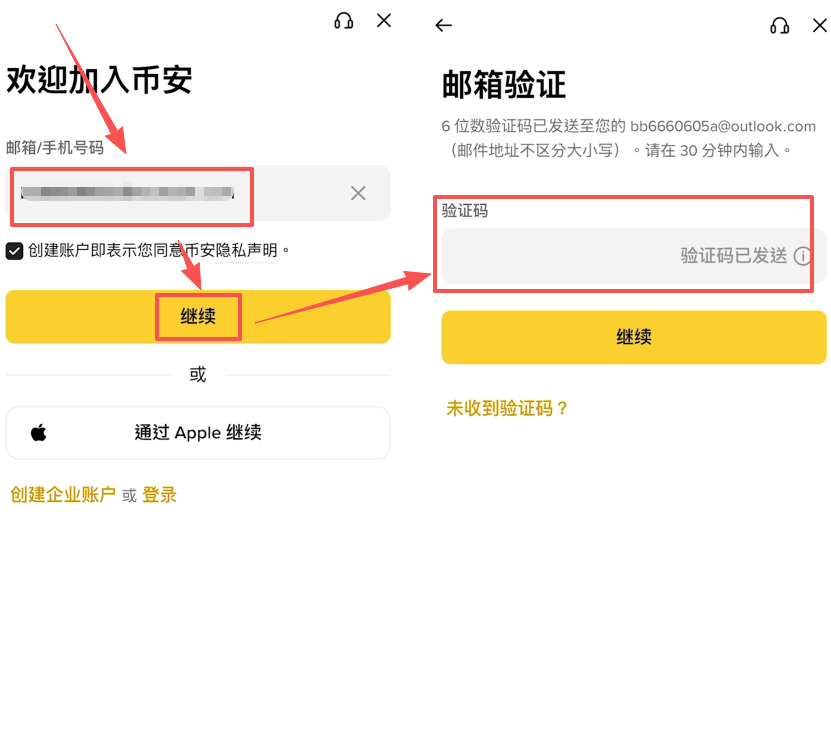Open headset support on email verification screen
Screen dimensions: 831x745
(x=780, y=25)
